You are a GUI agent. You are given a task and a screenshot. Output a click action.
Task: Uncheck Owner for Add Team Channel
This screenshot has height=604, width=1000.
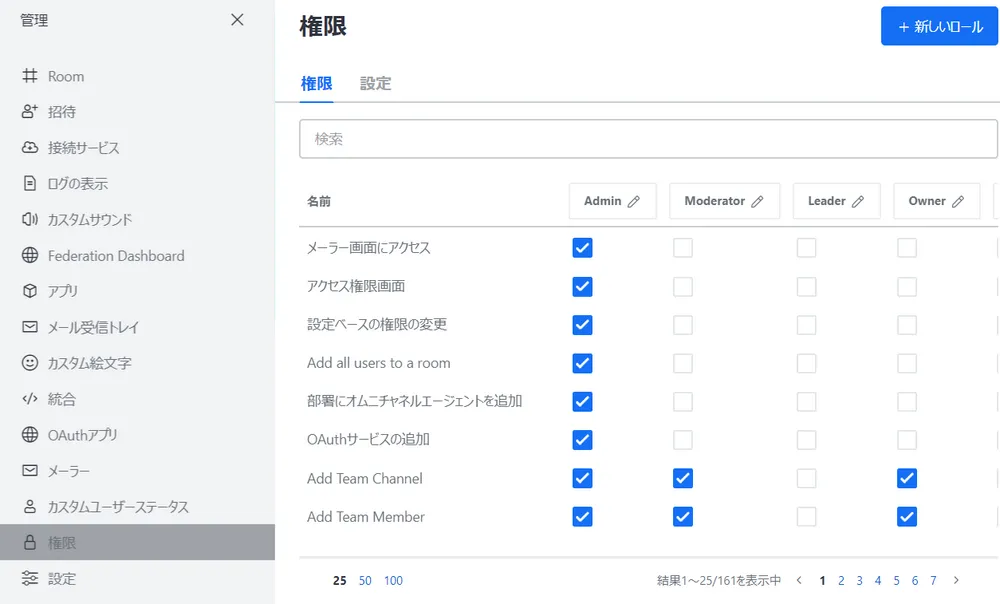pyautogui.click(x=907, y=478)
